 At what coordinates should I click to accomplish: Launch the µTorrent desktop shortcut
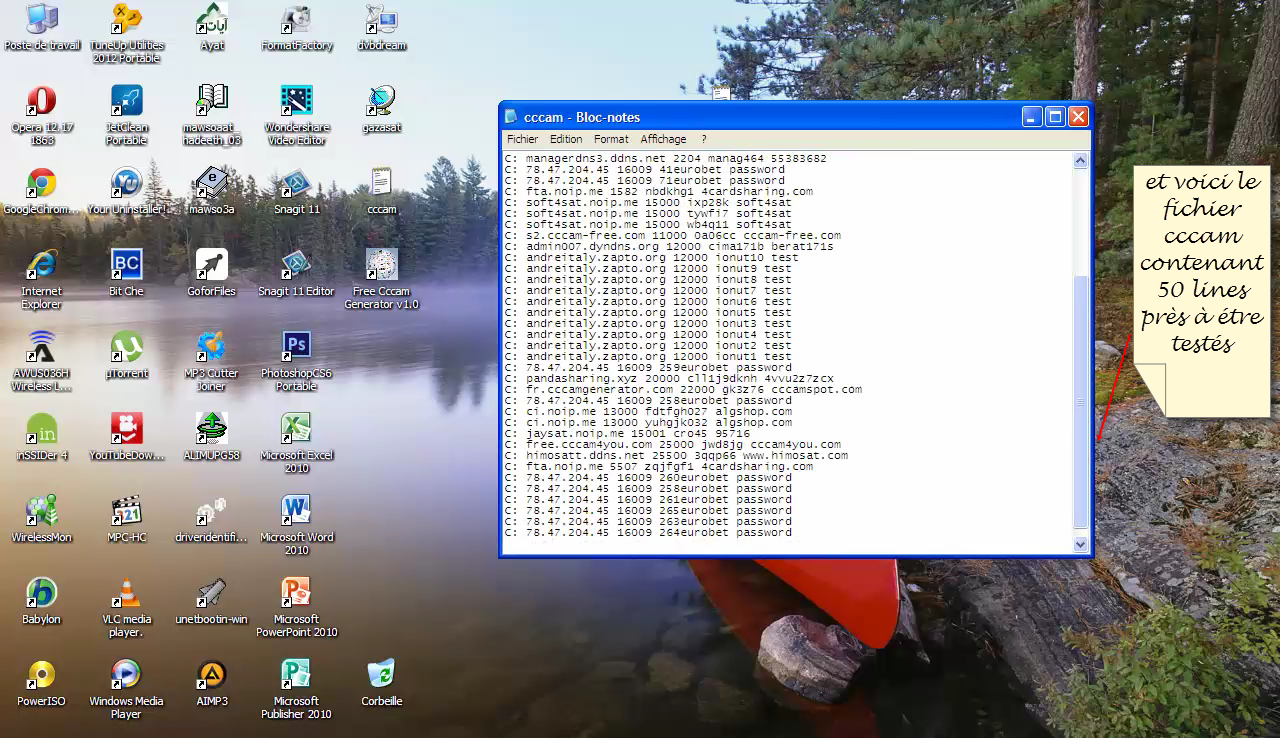pos(126,348)
